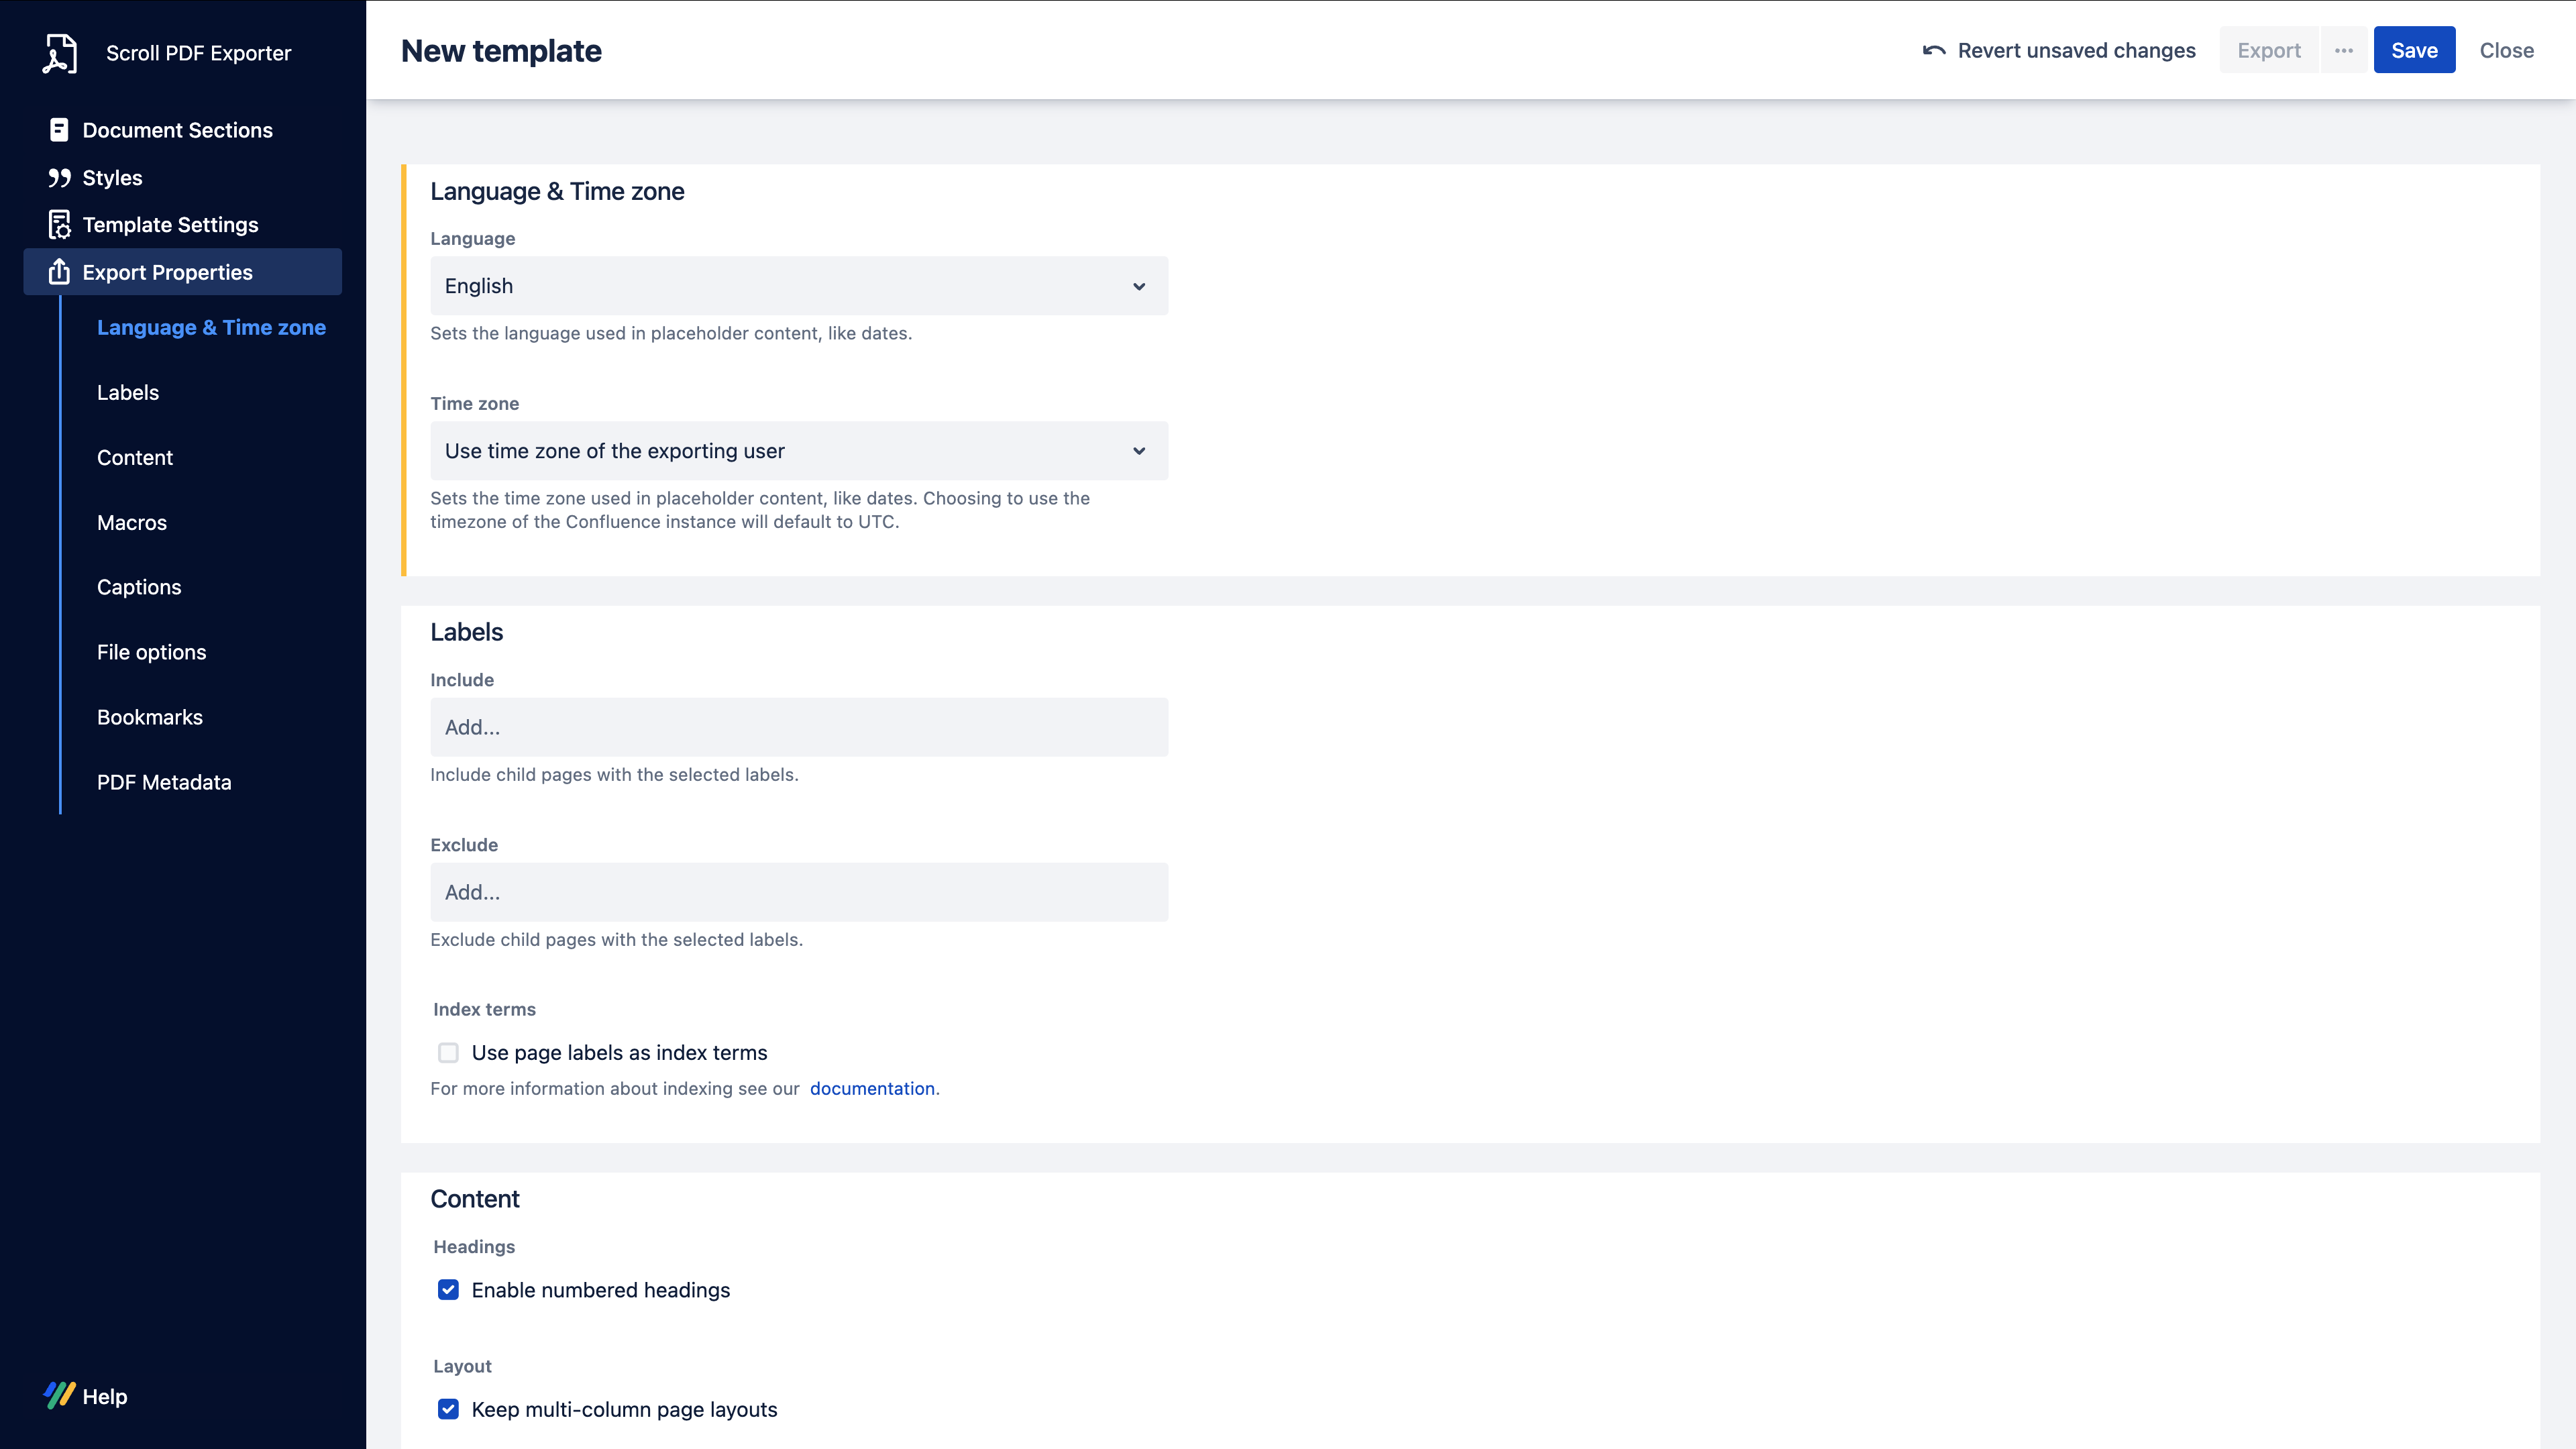Enable use page labels as index terms

point(448,1053)
